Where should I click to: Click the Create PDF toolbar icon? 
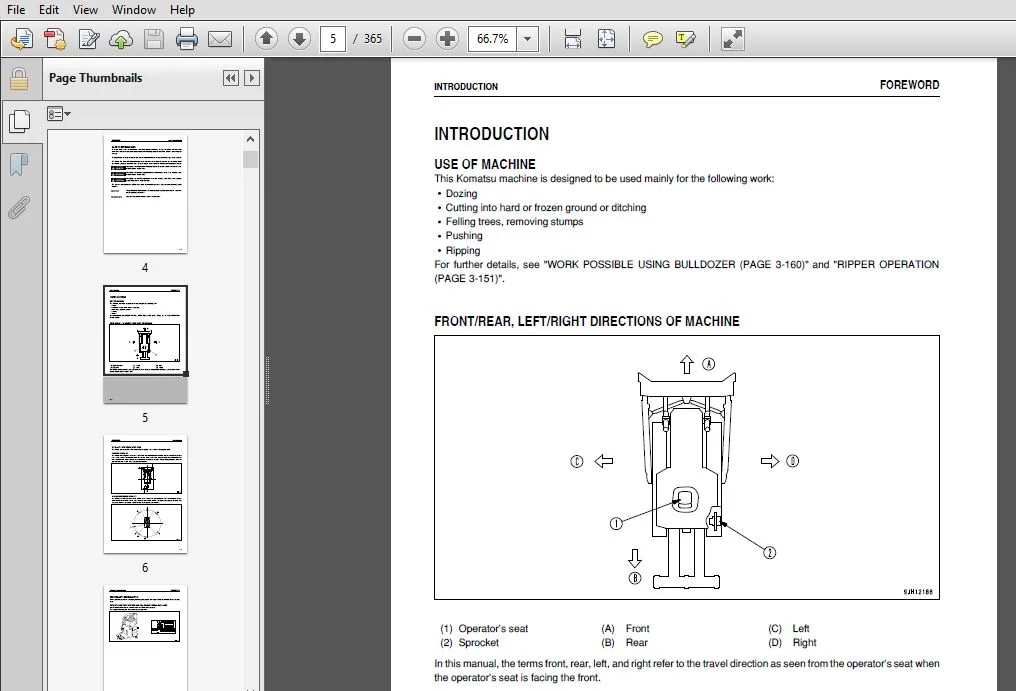(x=55, y=39)
